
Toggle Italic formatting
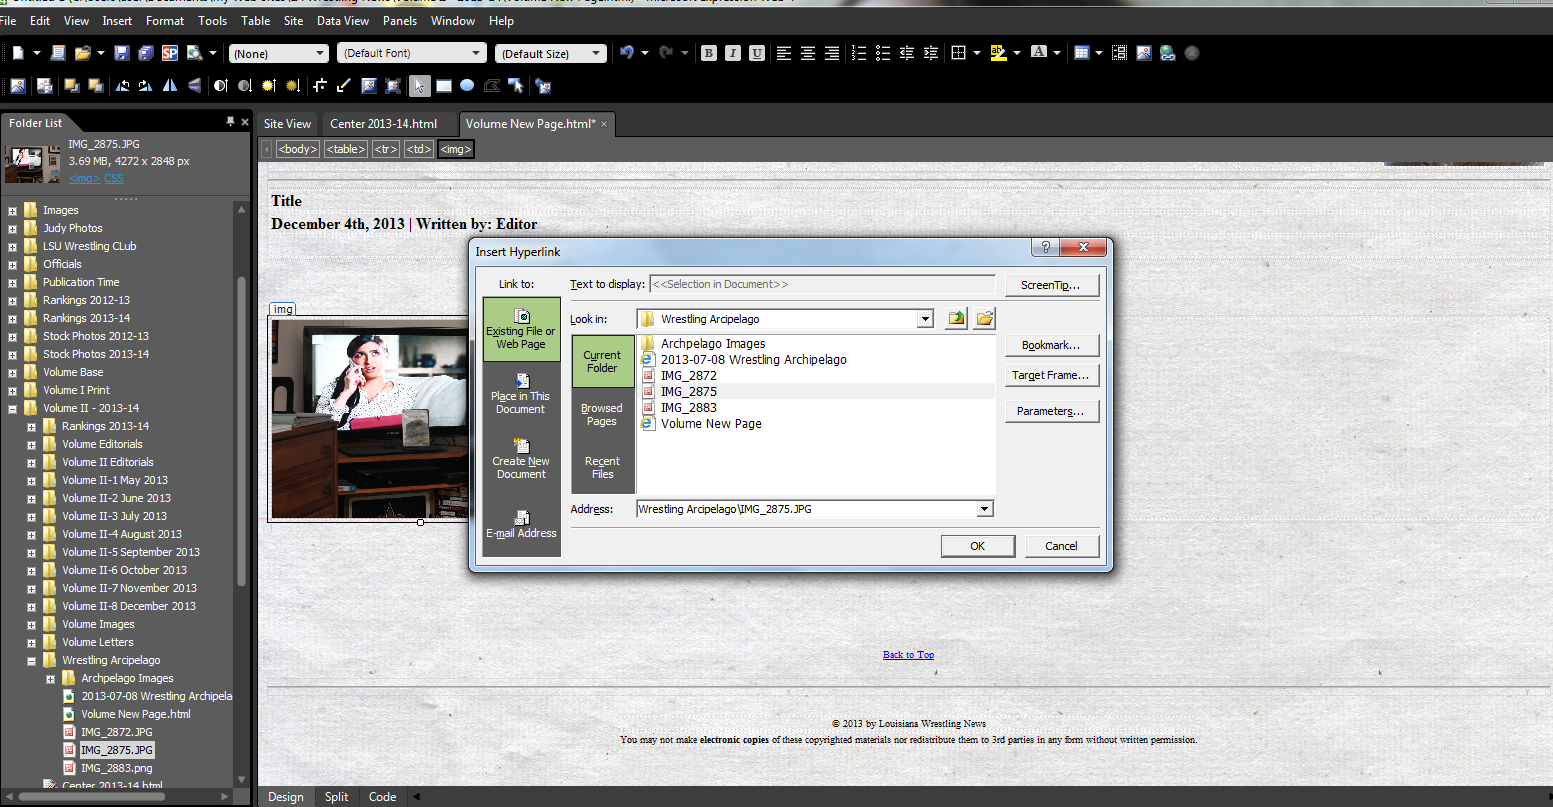733,53
